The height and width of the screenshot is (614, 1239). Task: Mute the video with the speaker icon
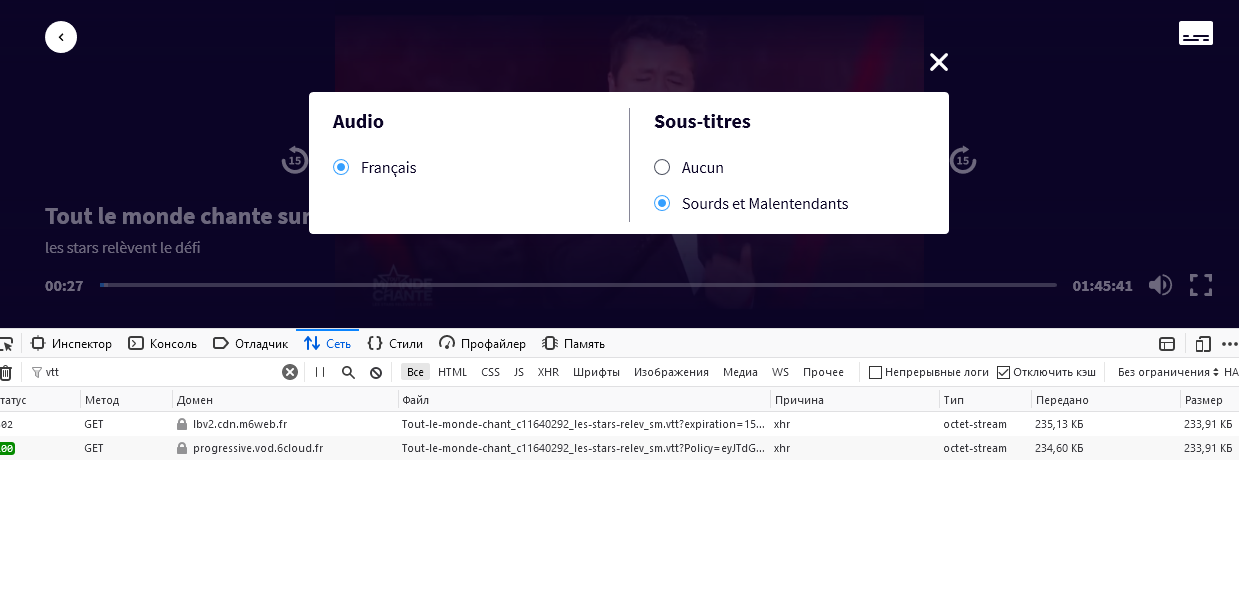(1160, 285)
